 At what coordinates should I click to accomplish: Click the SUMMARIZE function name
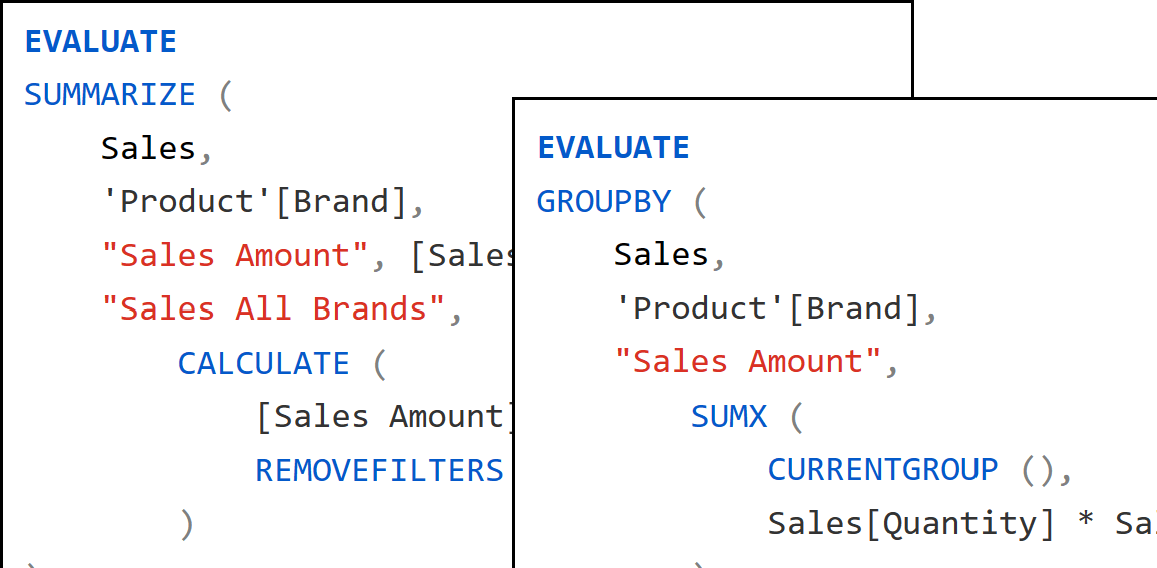(110, 95)
